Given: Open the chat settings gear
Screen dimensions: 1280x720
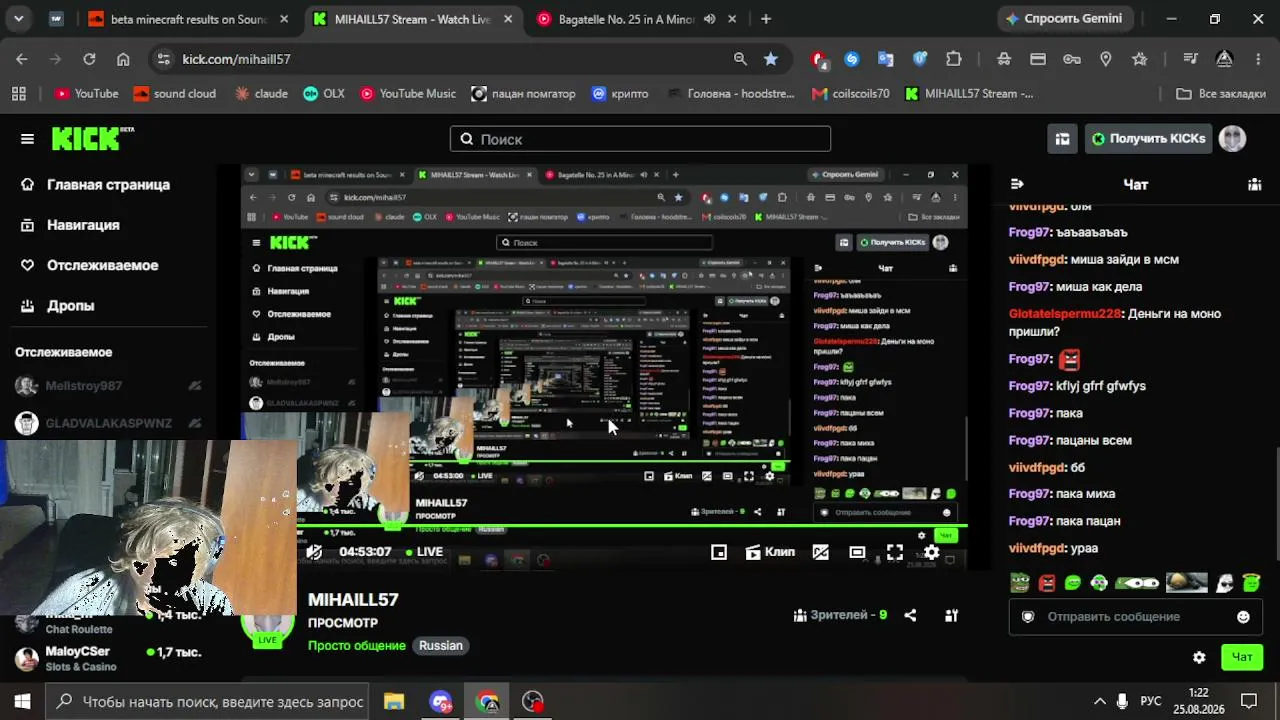Looking at the screenshot, I should [x=1199, y=657].
